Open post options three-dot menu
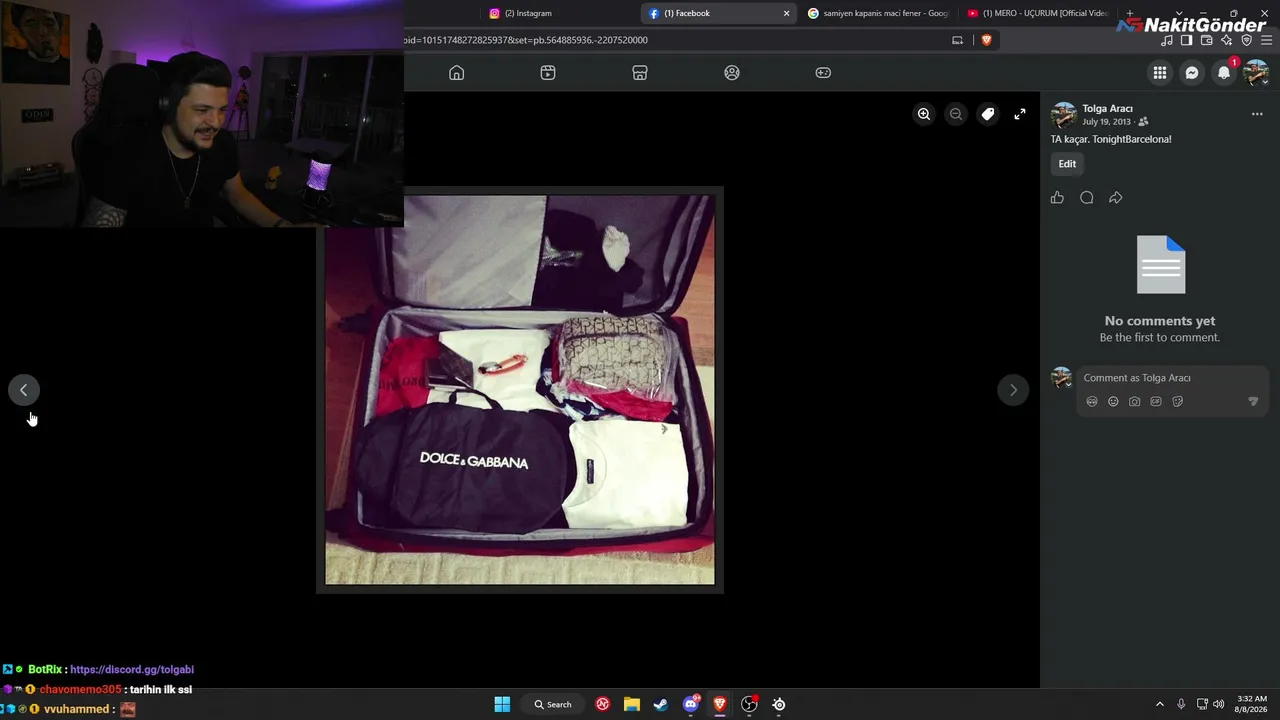1280x720 pixels. pos(1257,114)
